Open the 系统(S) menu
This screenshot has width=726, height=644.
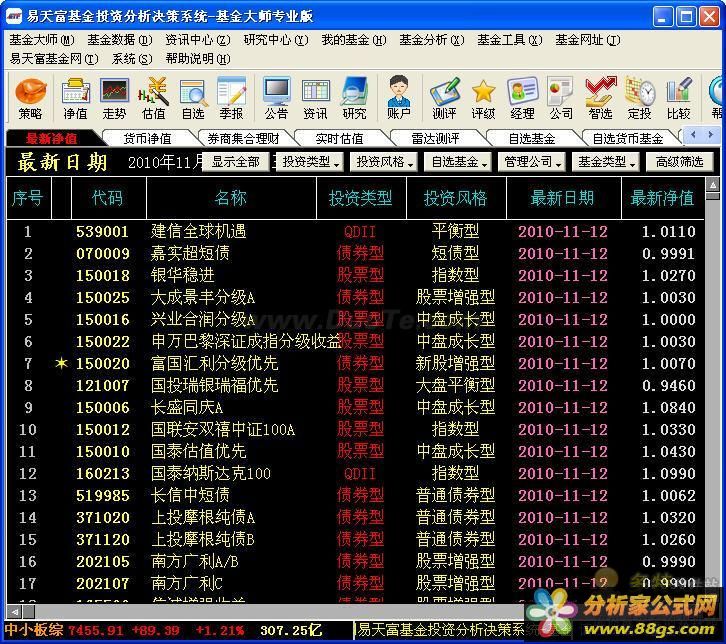pos(132,59)
